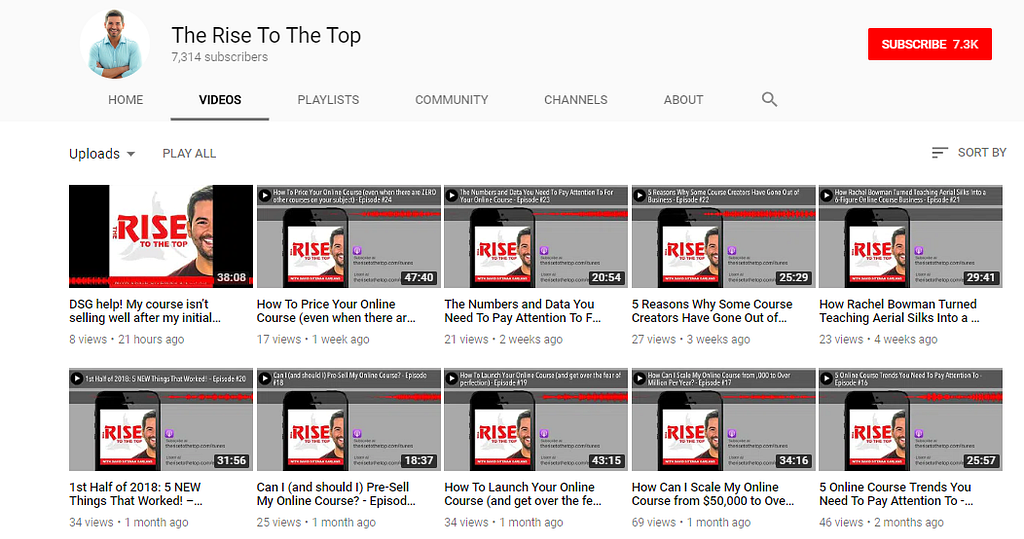Image resolution: width=1024 pixels, height=539 pixels.
Task: Click play icon on Episode #16 thumbnail banner
Action: tap(827, 378)
